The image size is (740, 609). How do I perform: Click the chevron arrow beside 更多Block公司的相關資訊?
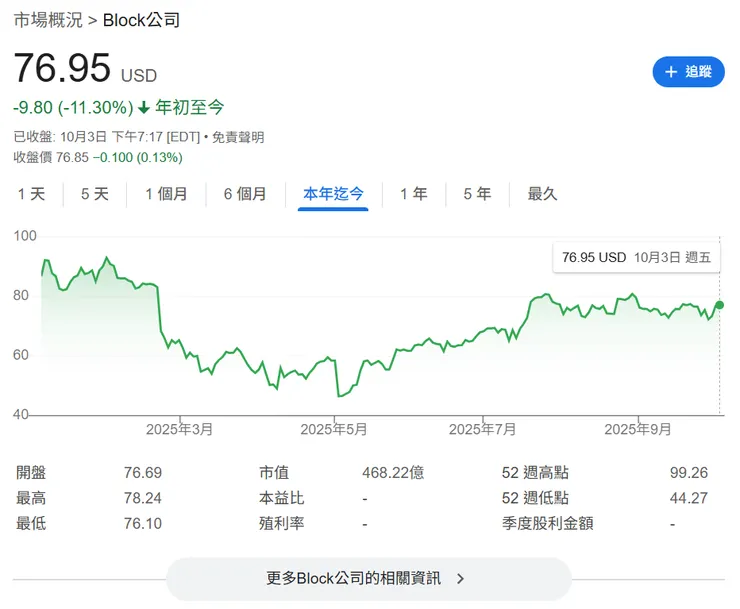click(461, 579)
